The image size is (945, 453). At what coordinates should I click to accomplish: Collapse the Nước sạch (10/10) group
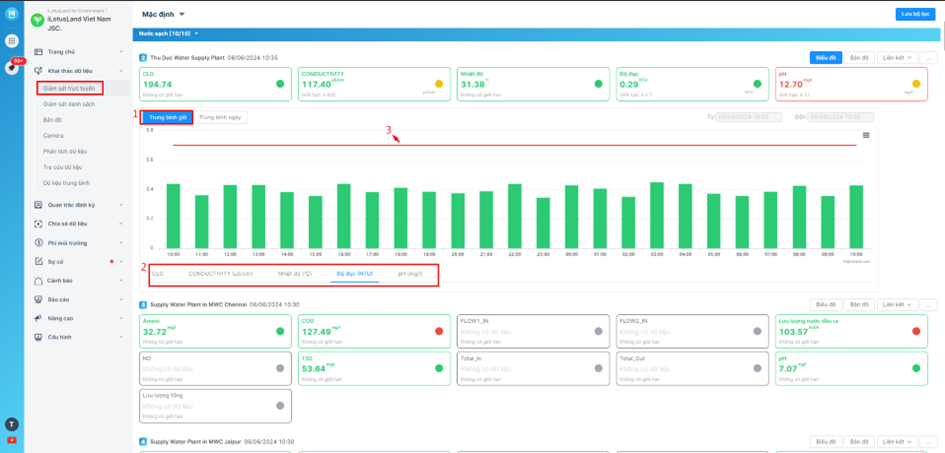click(168, 33)
